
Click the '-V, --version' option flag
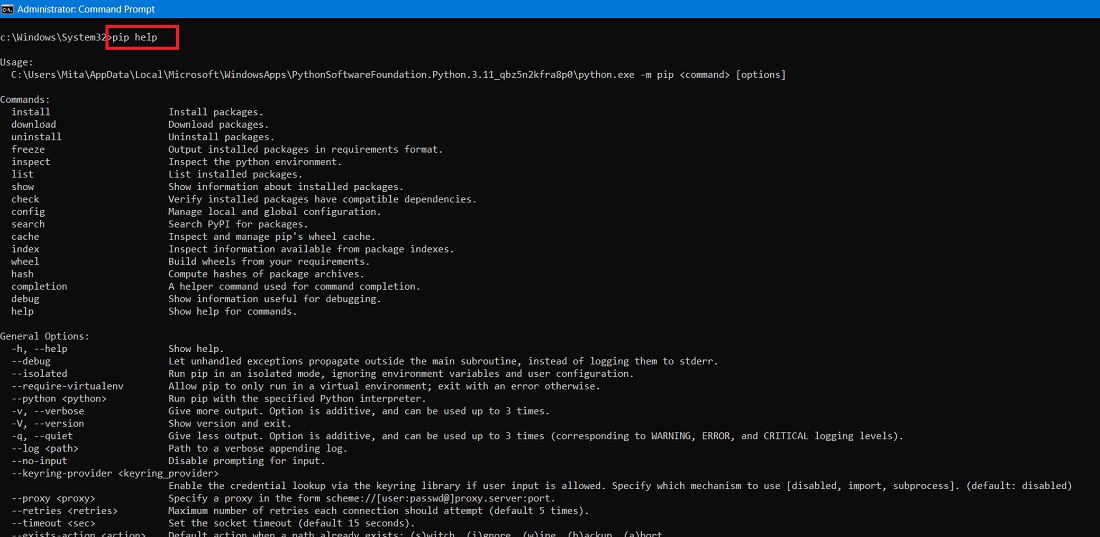[x=48, y=423]
